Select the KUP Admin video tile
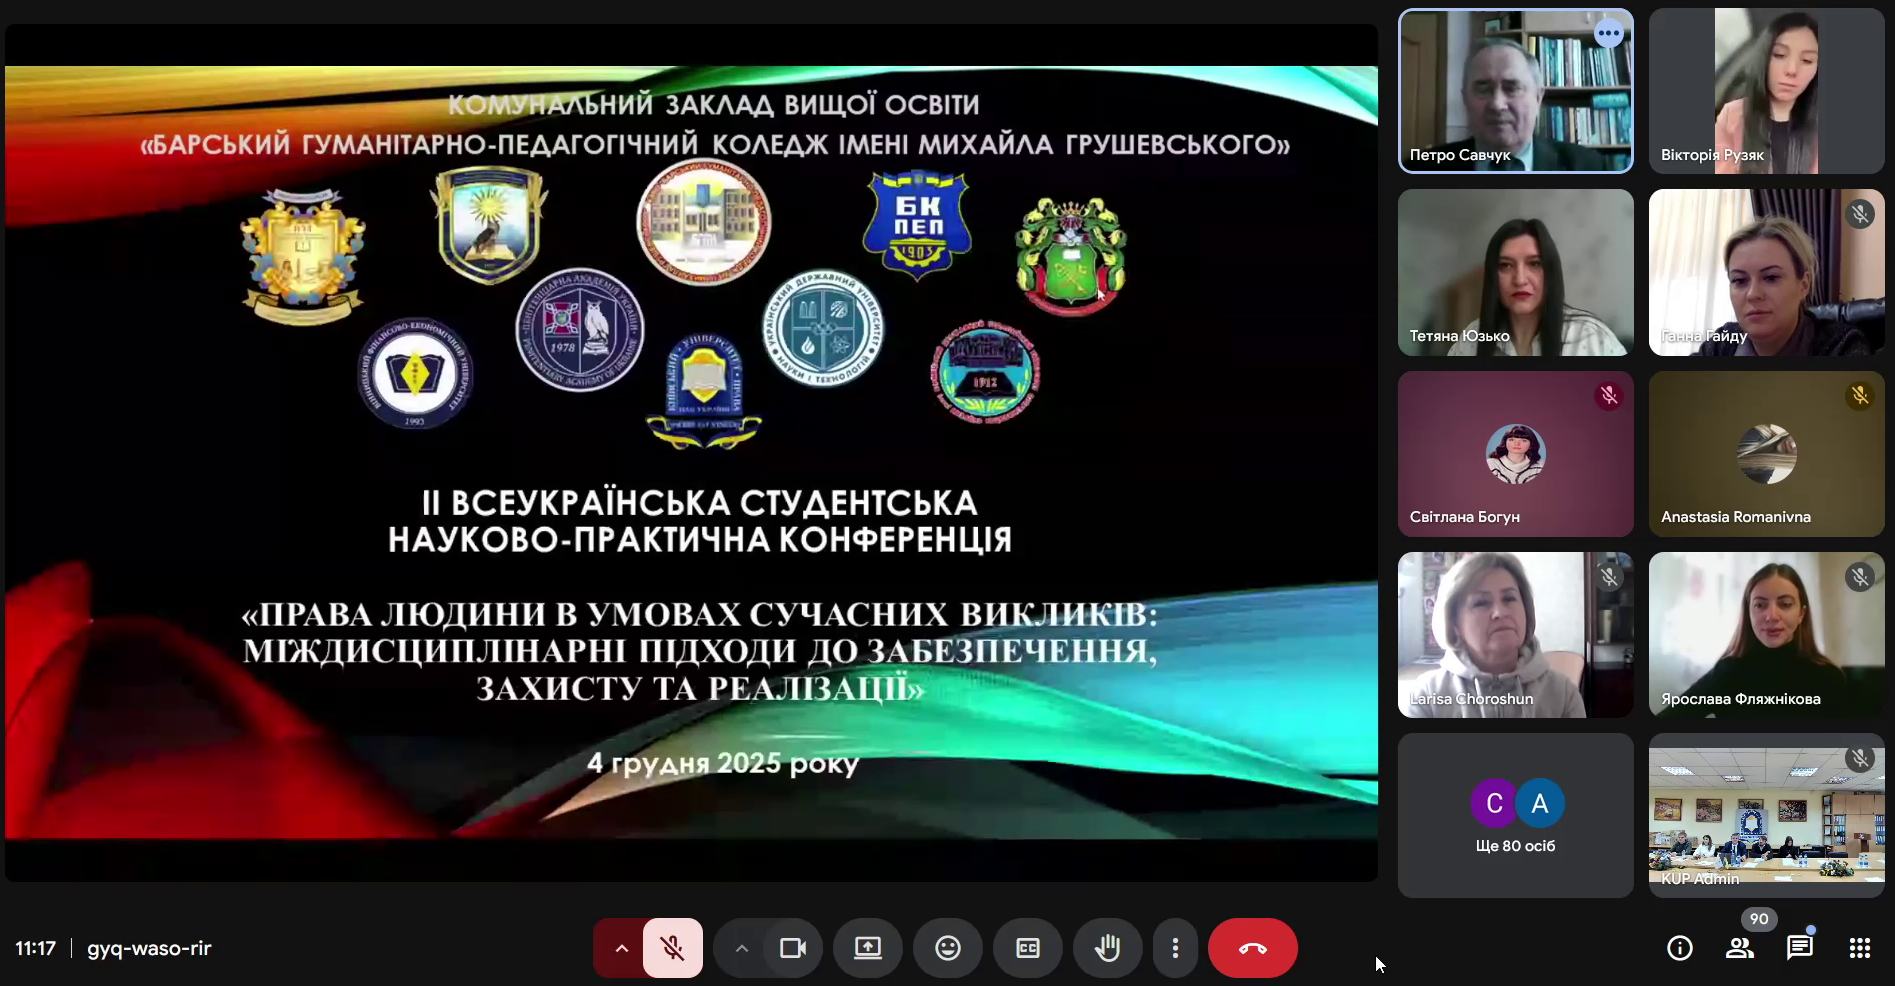 coord(1766,815)
